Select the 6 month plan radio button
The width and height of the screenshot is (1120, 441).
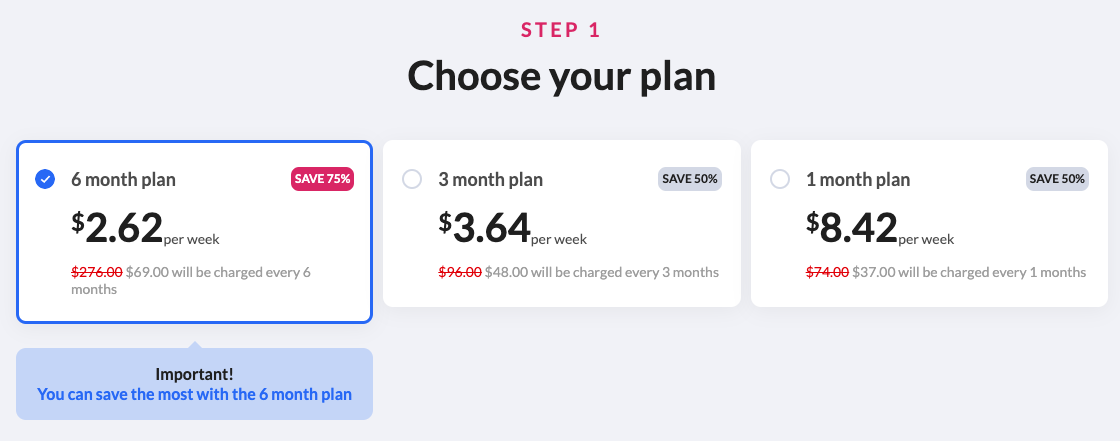coord(44,179)
